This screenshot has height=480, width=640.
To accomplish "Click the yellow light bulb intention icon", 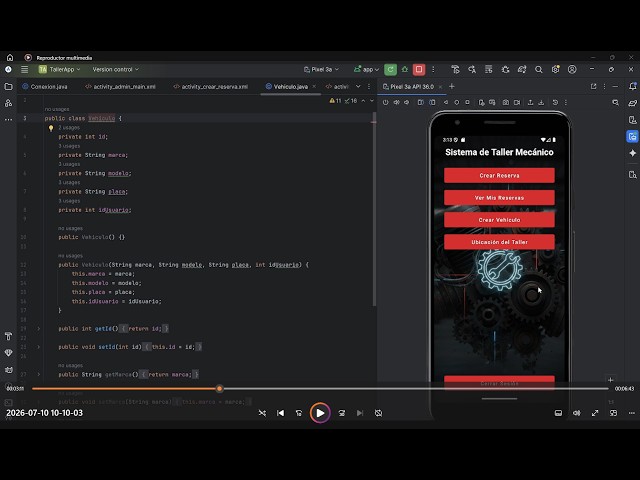I will tap(51, 128).
